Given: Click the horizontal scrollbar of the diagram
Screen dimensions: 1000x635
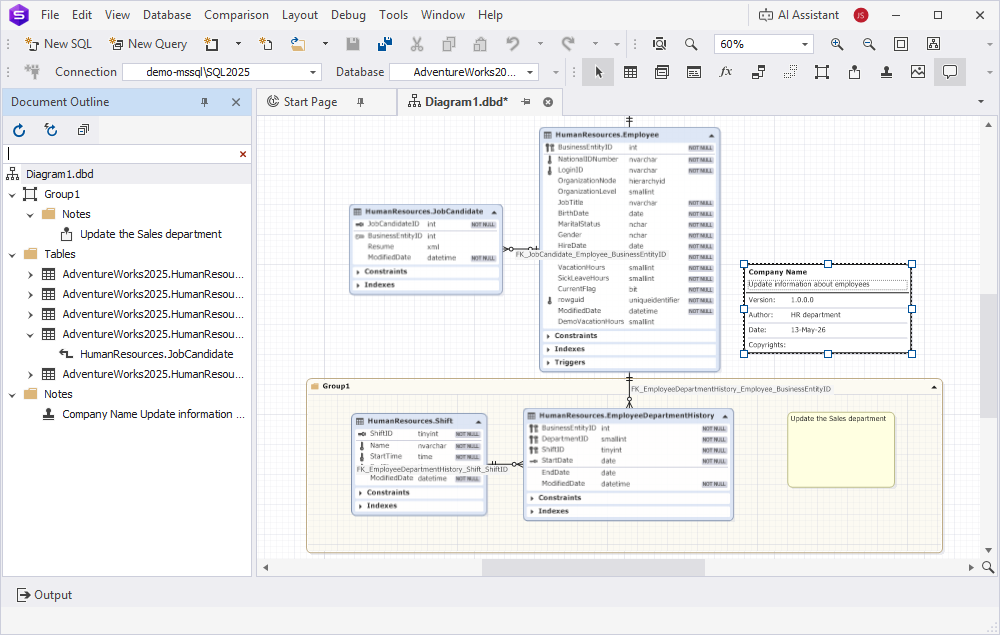Looking at the screenshot, I should click(593, 567).
